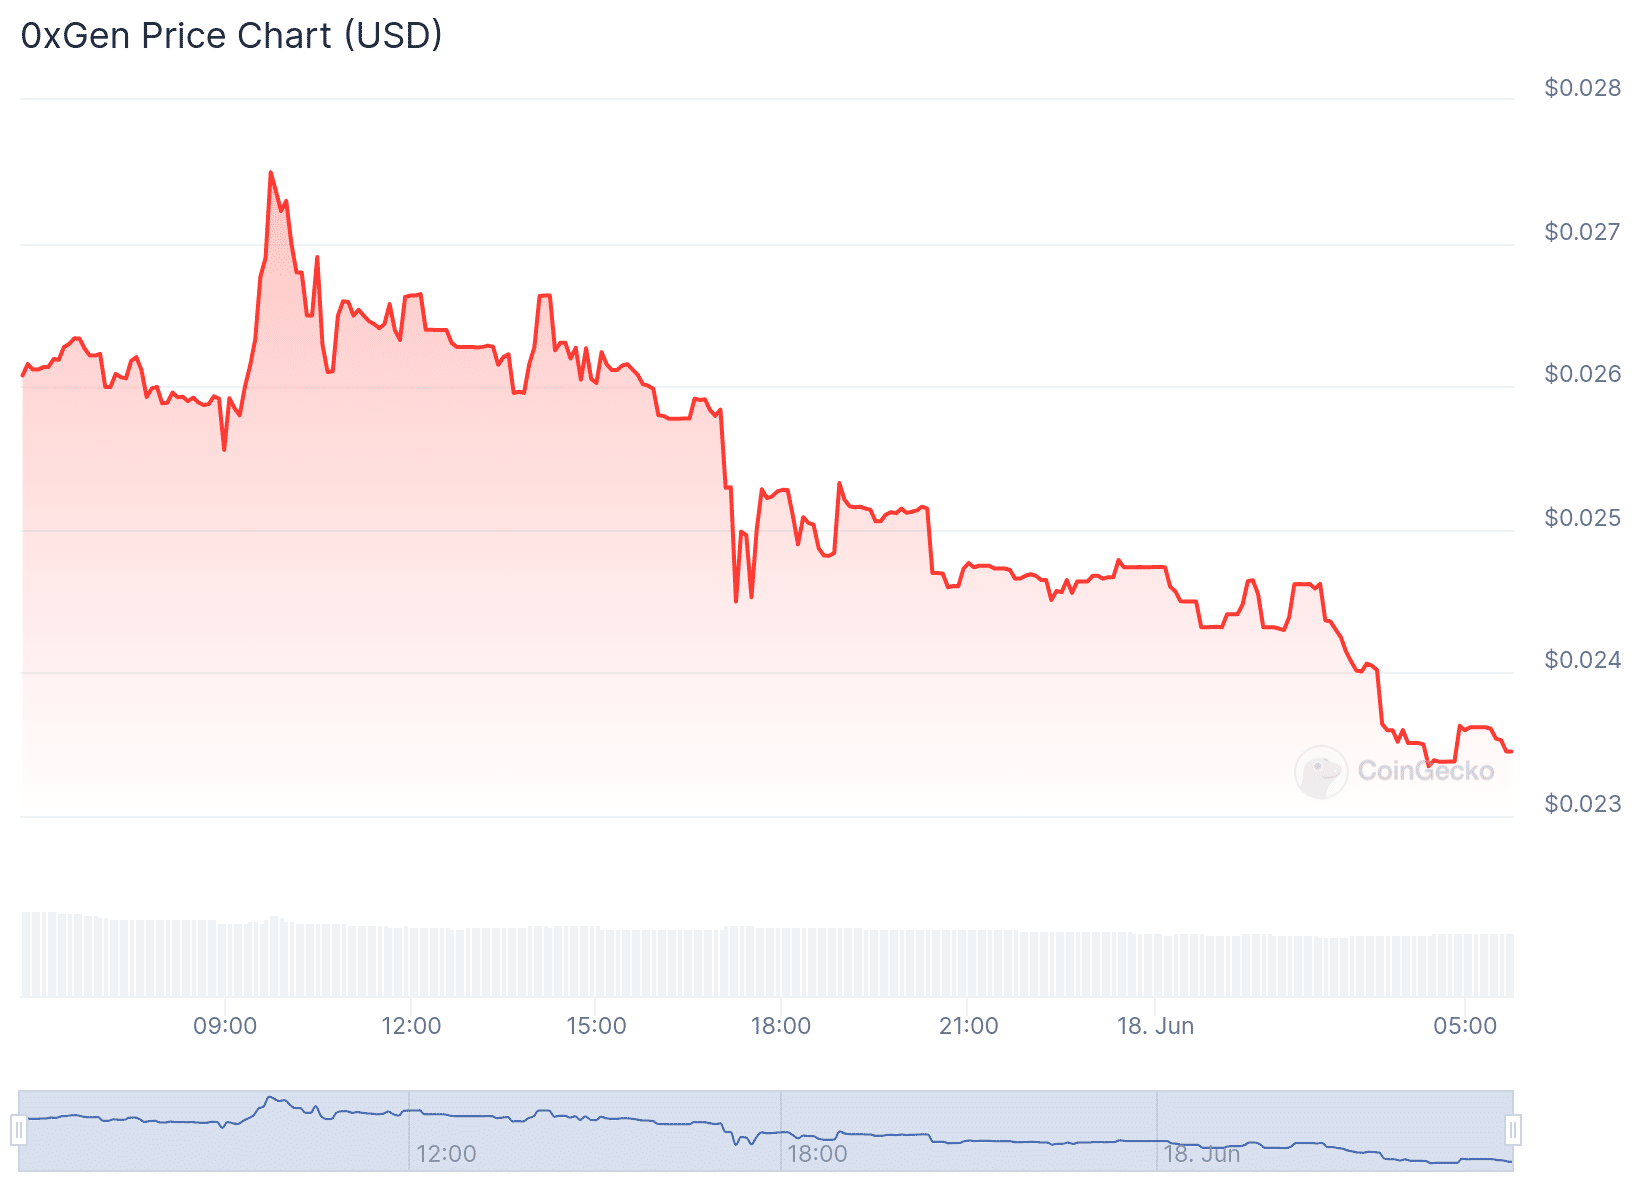Viewport: 1644px width, 1200px height.
Task: Click the $0.027 price axis label
Action: [x=1582, y=232]
